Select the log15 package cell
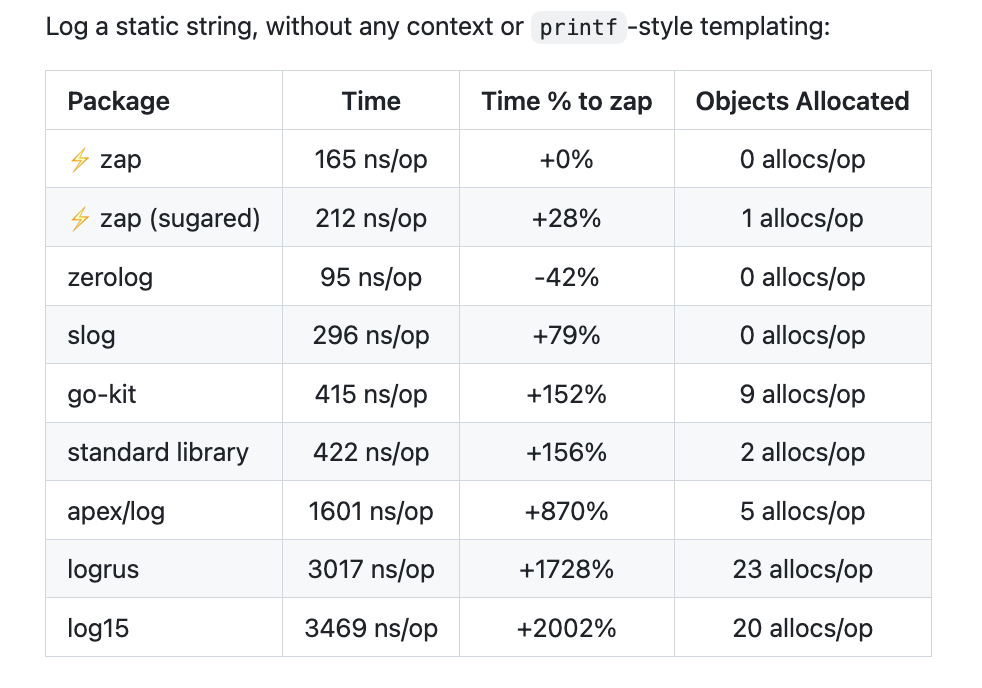The image size is (982, 688). [x=98, y=628]
